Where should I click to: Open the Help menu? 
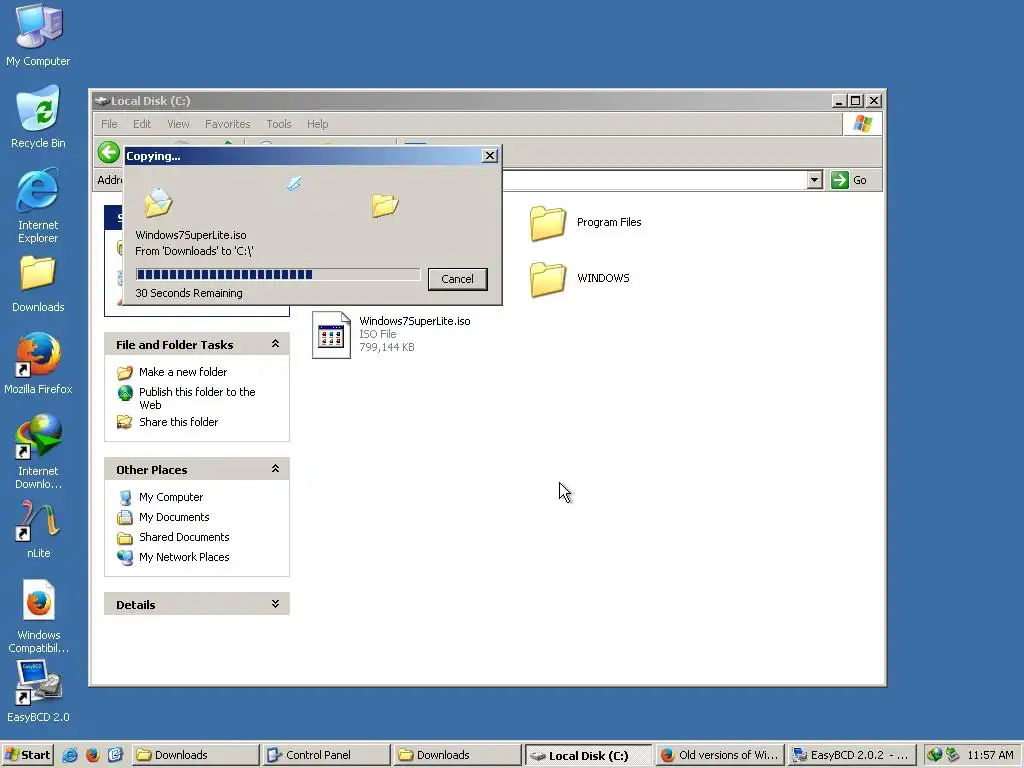pyautogui.click(x=317, y=124)
